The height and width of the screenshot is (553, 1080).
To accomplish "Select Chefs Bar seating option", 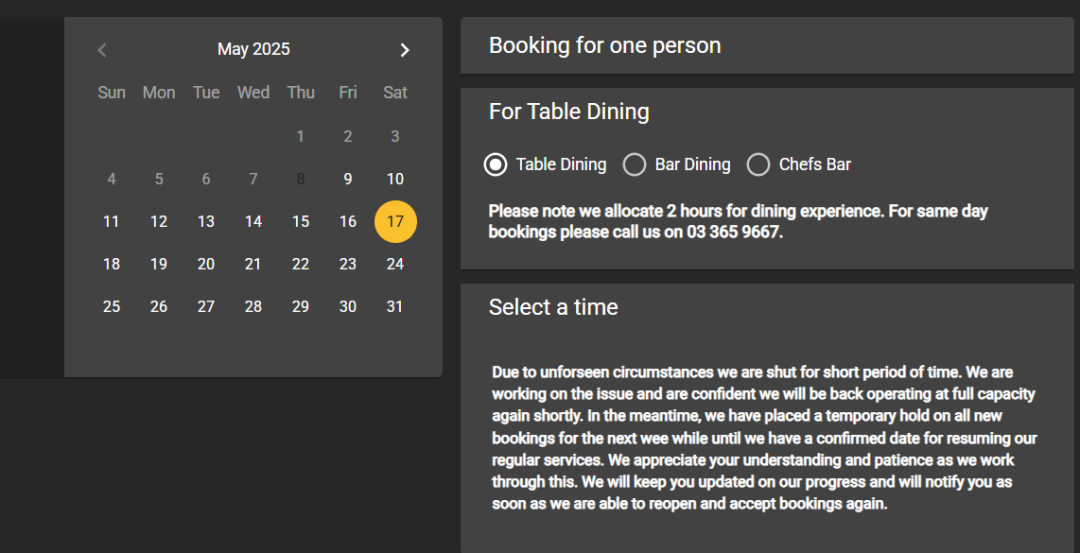I will pyautogui.click(x=759, y=165).
